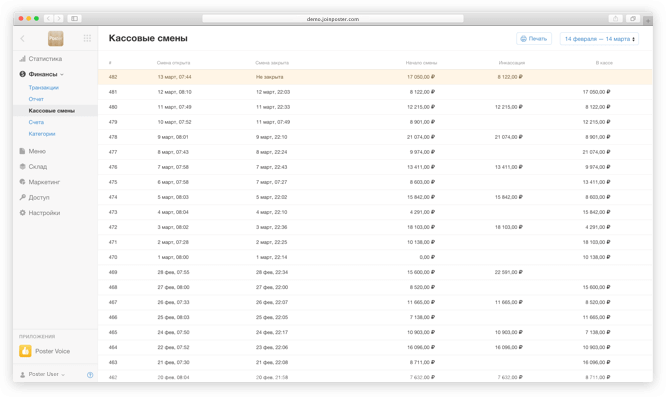The width and height of the screenshot is (666, 397).
Task: Click the 23 фев, 22:06 closing time
Action: click(272, 347)
